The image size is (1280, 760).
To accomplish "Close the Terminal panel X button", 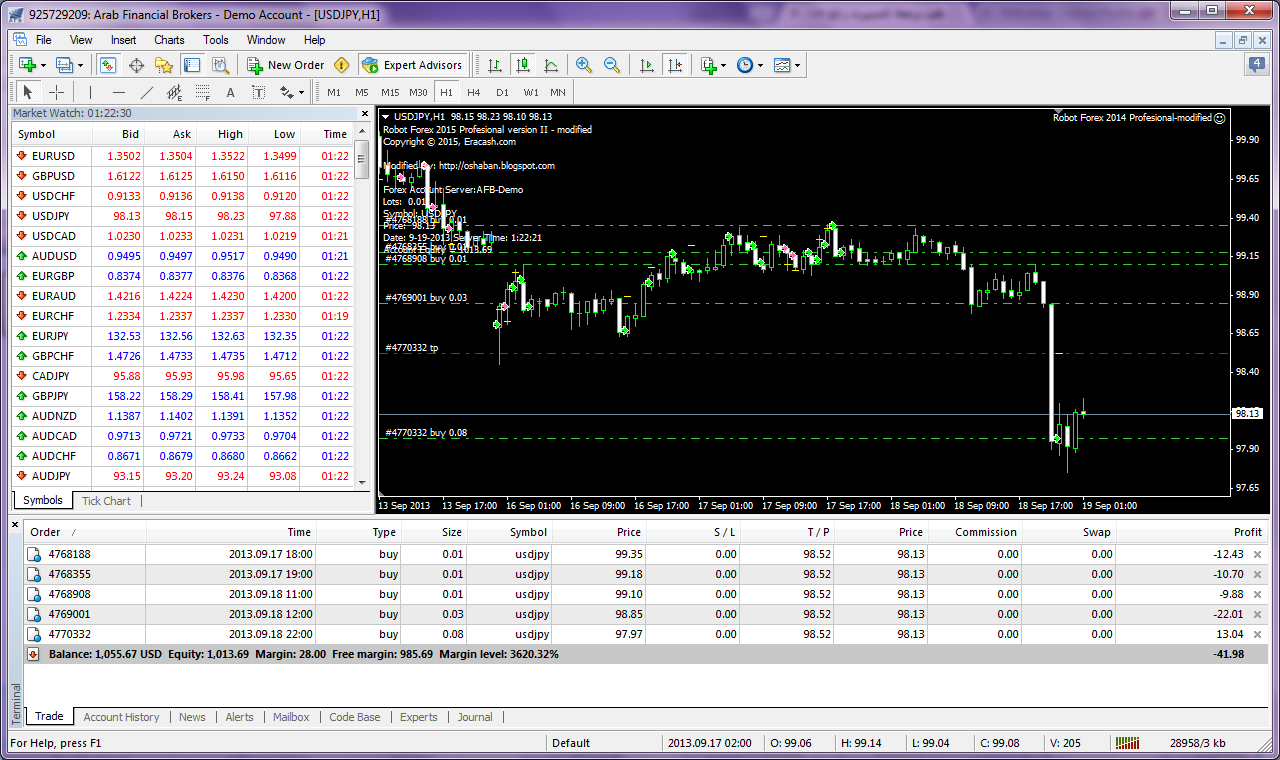I will pos(15,524).
